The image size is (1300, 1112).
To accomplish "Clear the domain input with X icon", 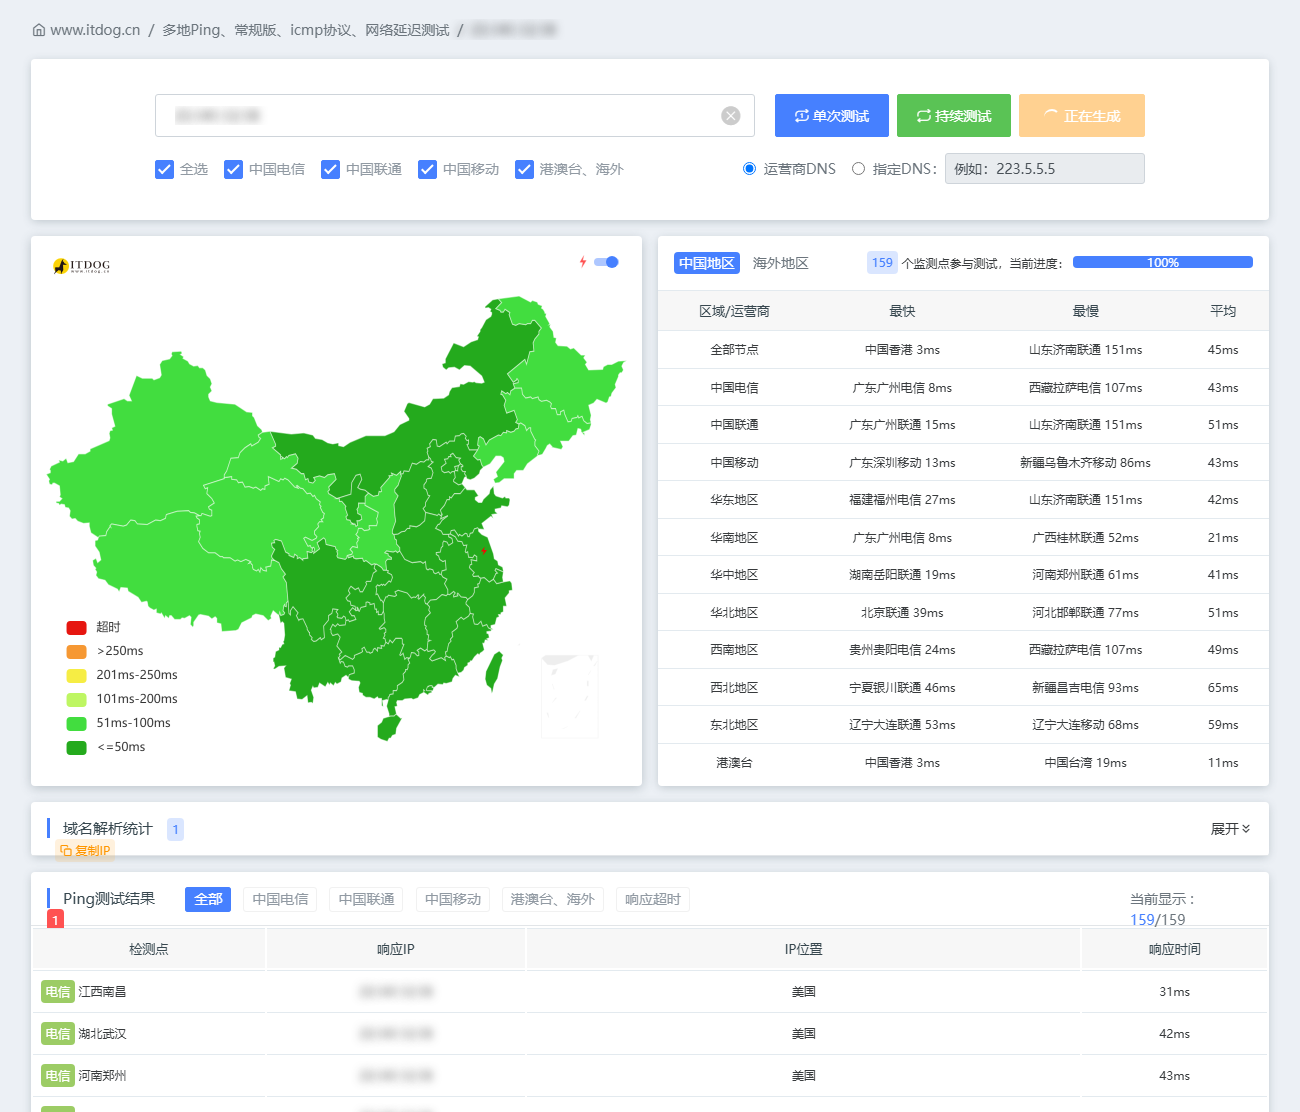I will 731,116.
